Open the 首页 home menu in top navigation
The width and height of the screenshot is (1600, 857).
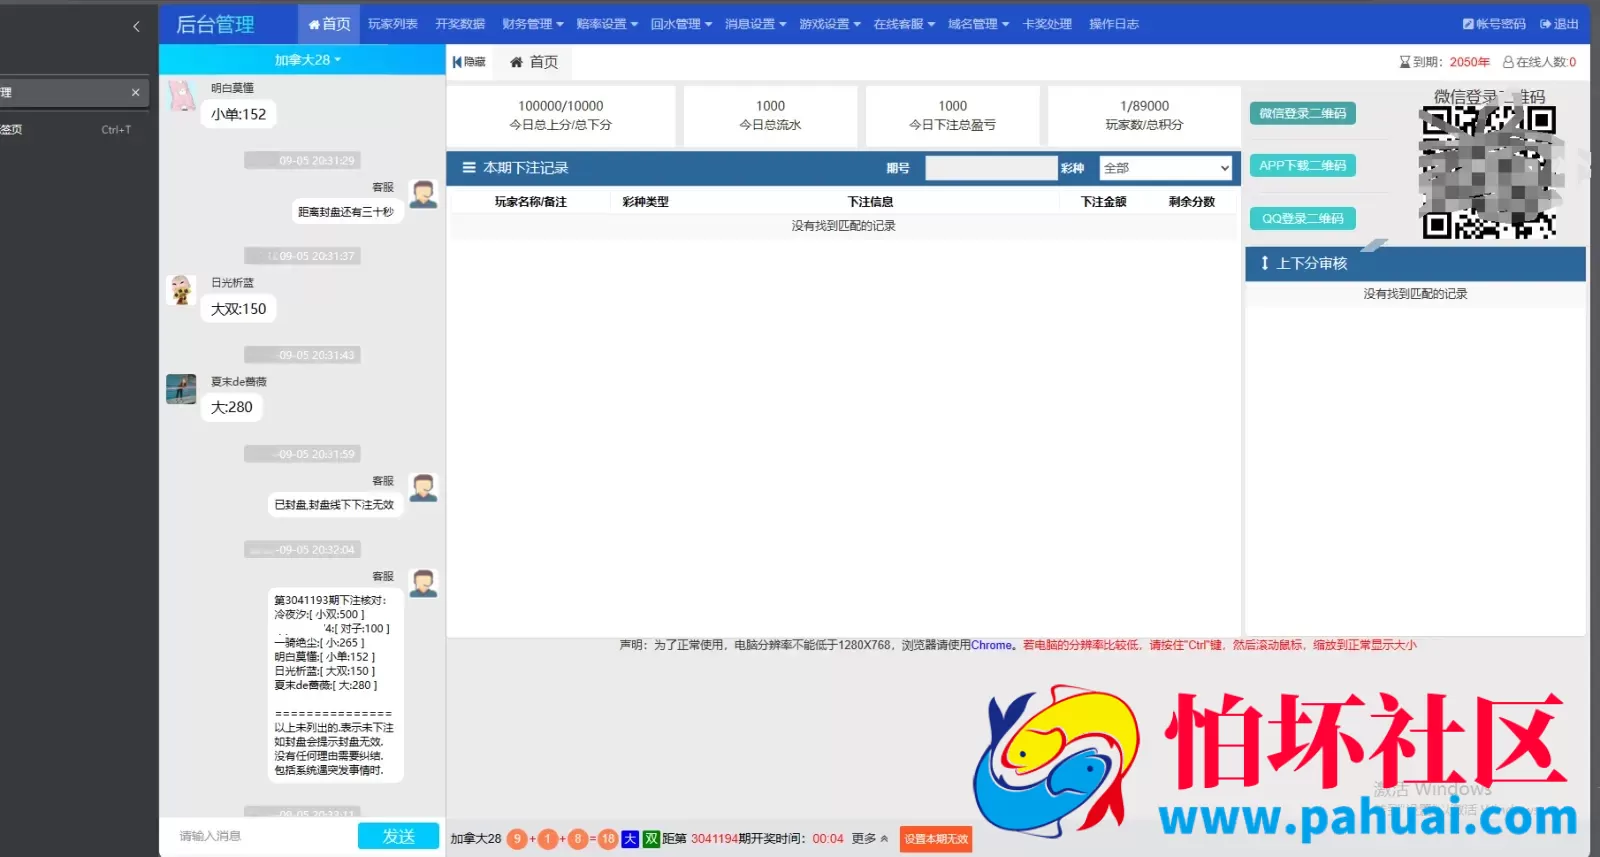[x=329, y=24]
